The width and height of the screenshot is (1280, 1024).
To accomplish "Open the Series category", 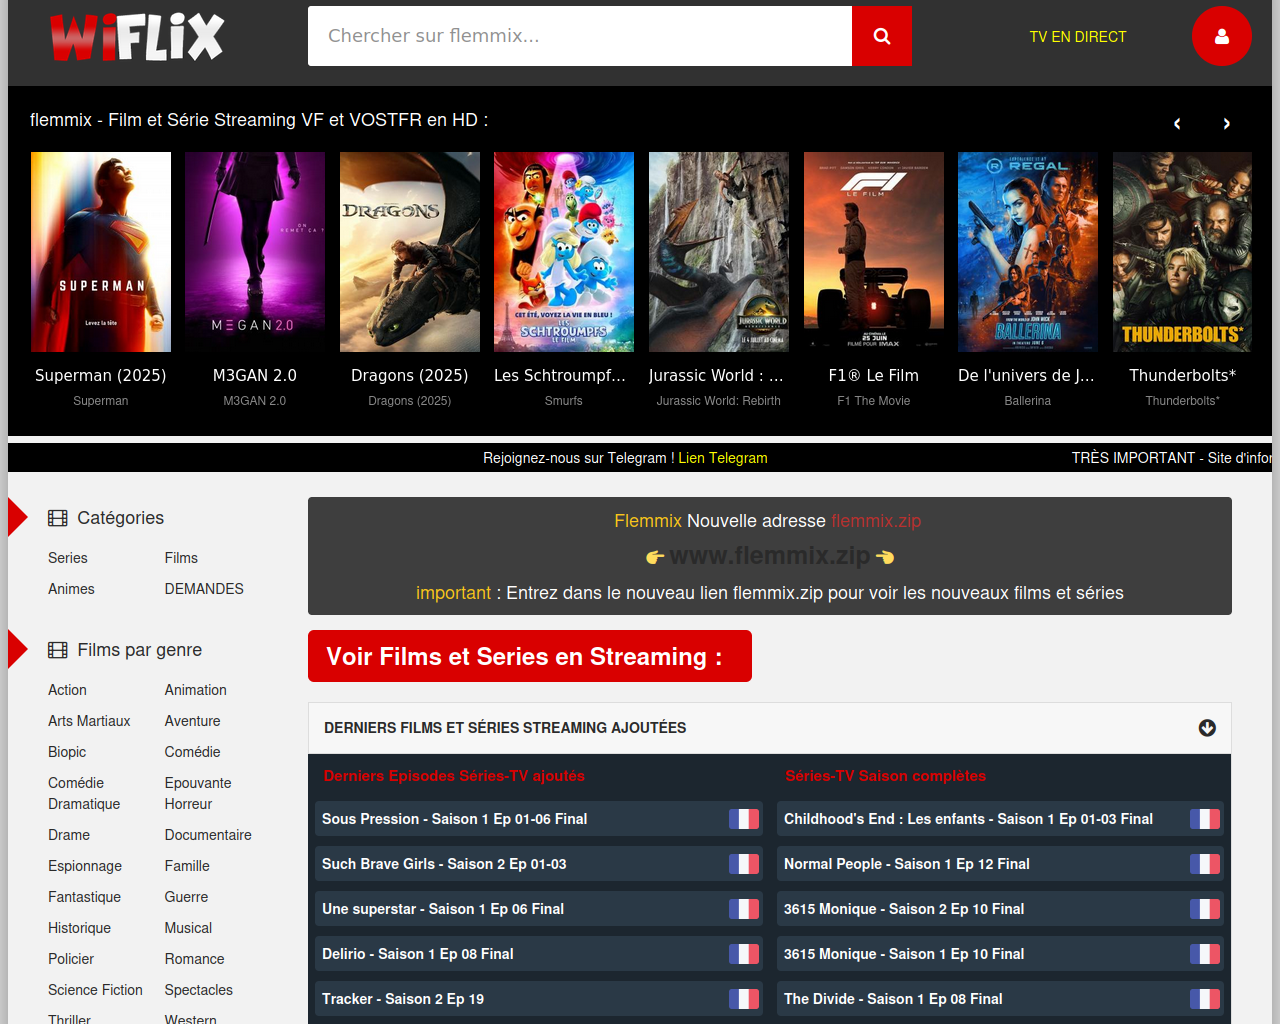I will pyautogui.click(x=68, y=558).
